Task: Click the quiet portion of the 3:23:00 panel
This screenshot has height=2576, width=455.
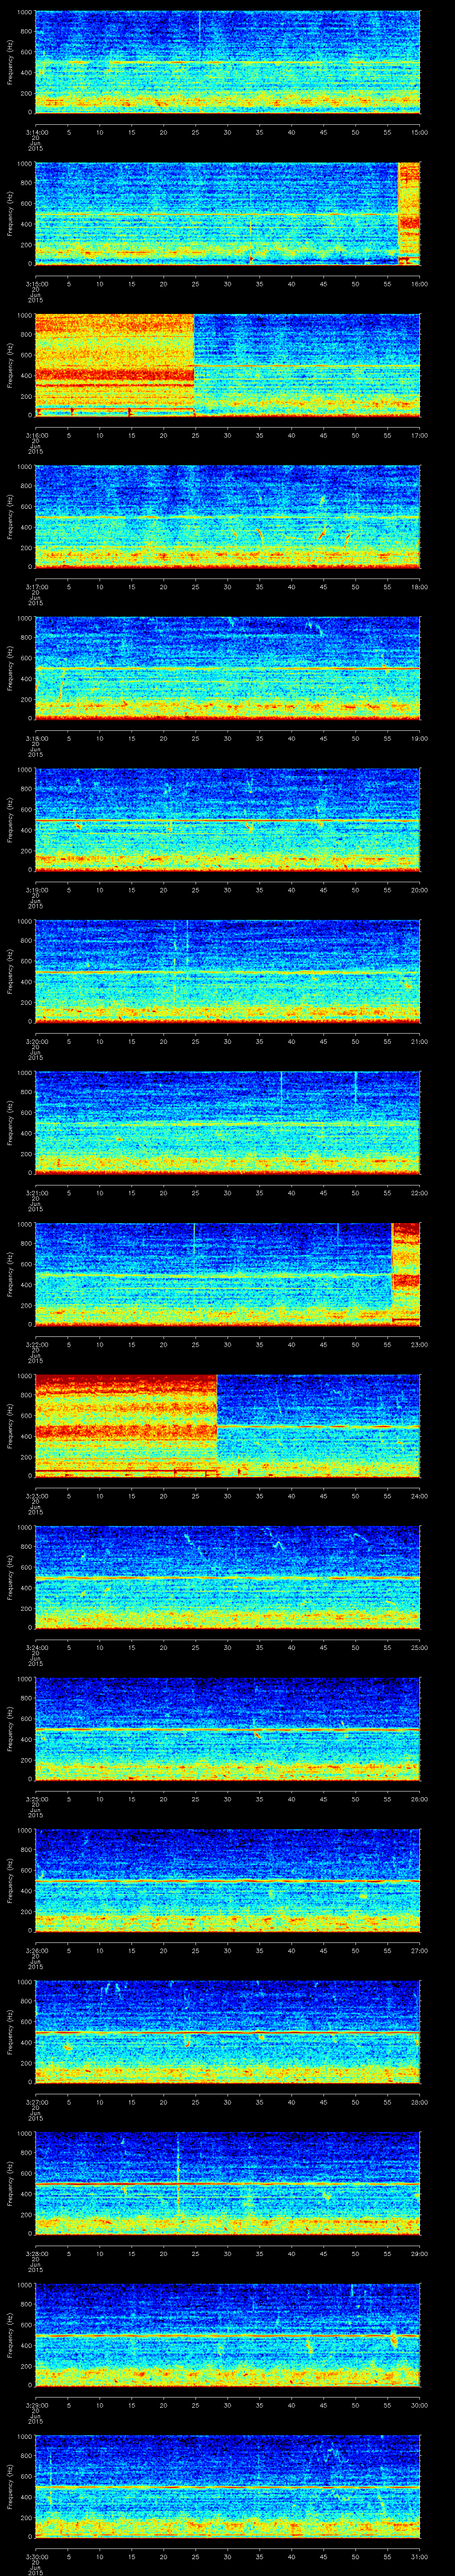Action: pos(319,1425)
